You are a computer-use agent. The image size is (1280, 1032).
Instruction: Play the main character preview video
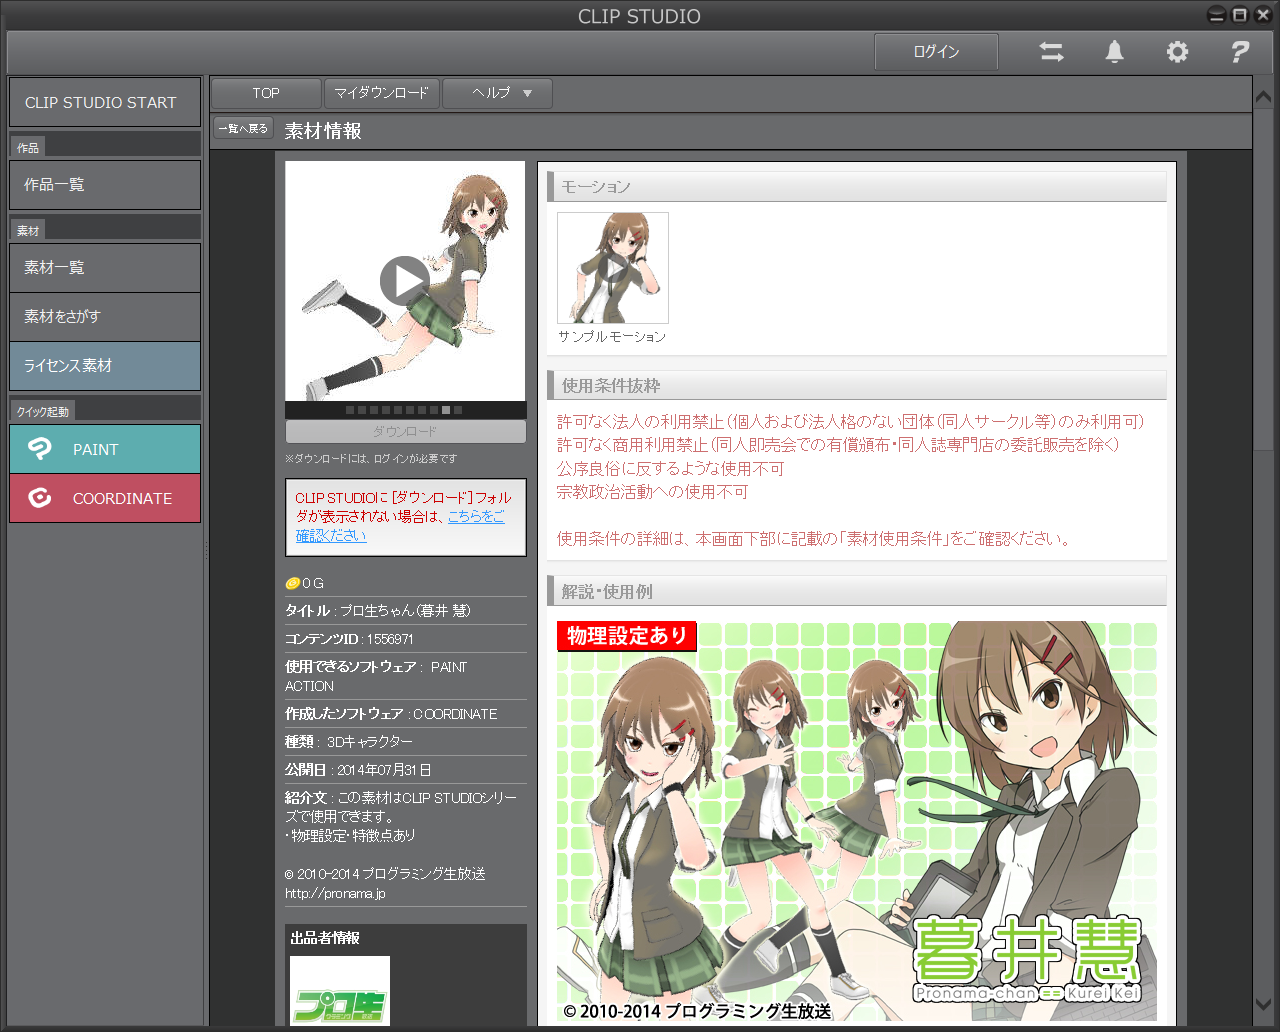point(405,281)
